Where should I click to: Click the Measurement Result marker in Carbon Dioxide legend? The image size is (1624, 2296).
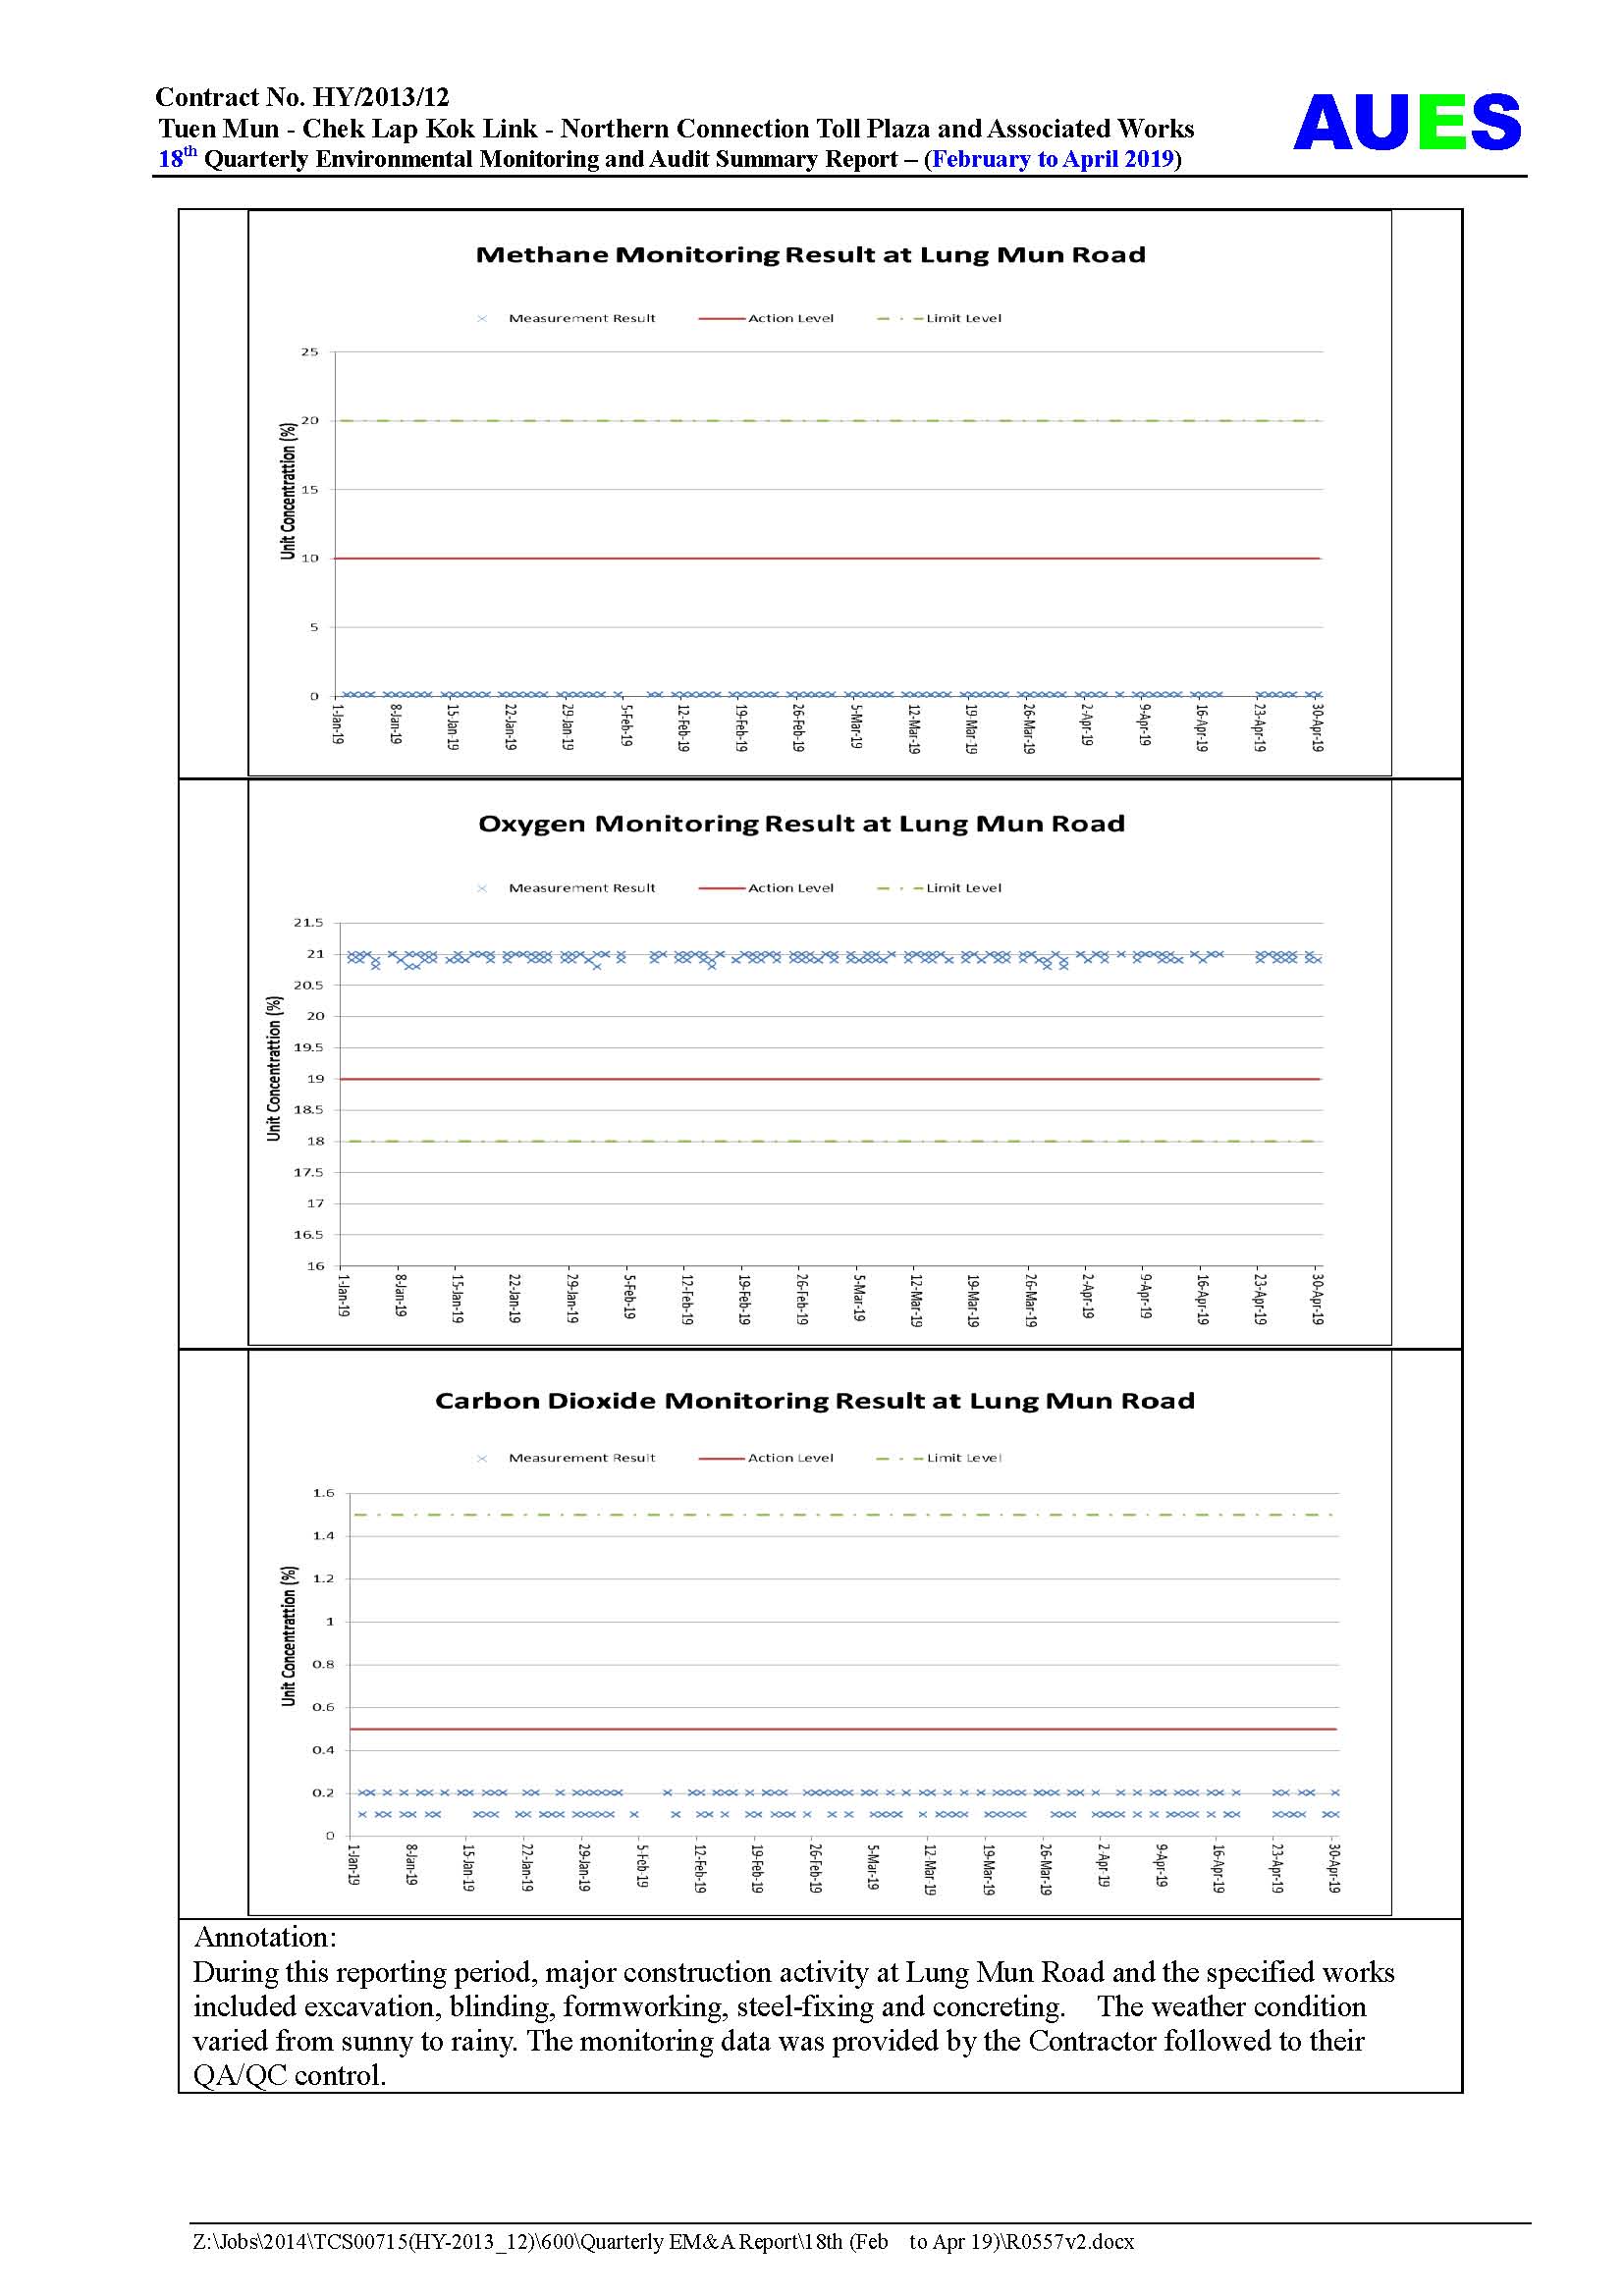point(482,1458)
